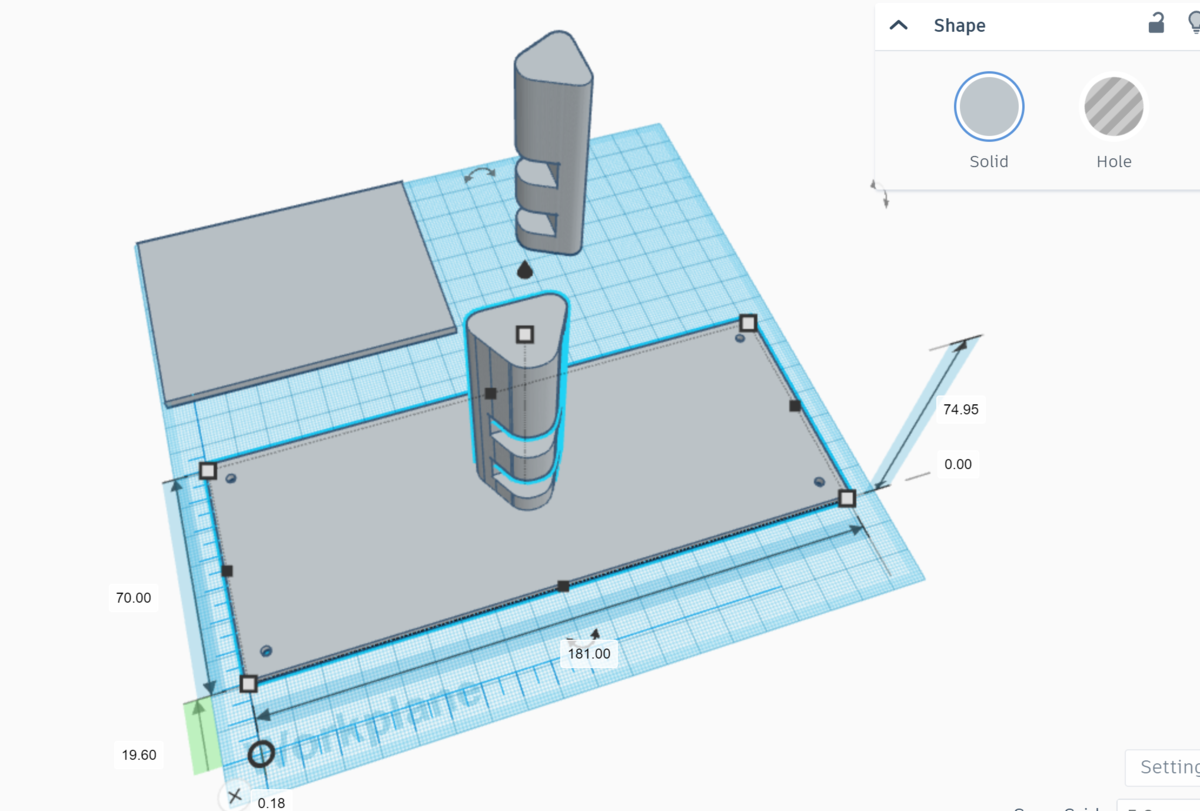The height and width of the screenshot is (811, 1200).
Task: Click the white corner handle at the plate's near corner
Action: (247, 684)
